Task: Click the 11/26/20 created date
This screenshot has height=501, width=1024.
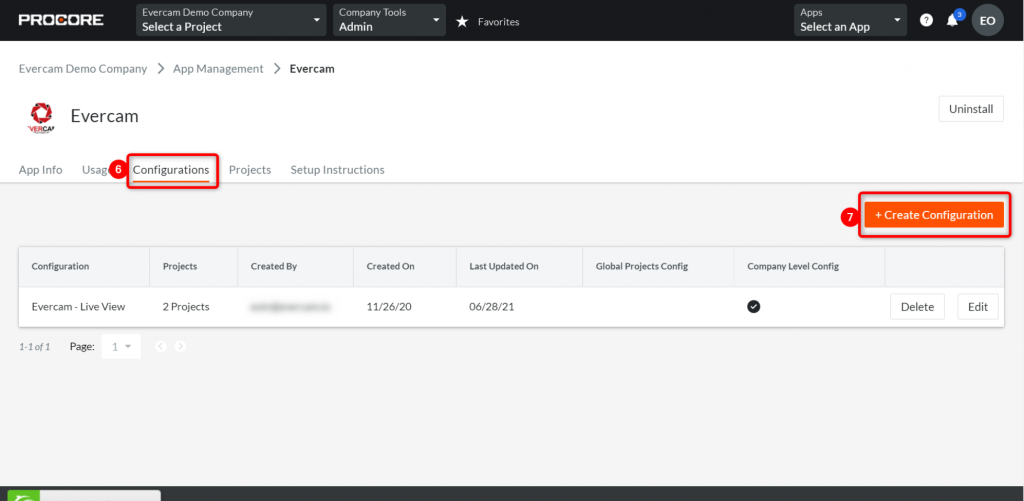Action: click(389, 307)
